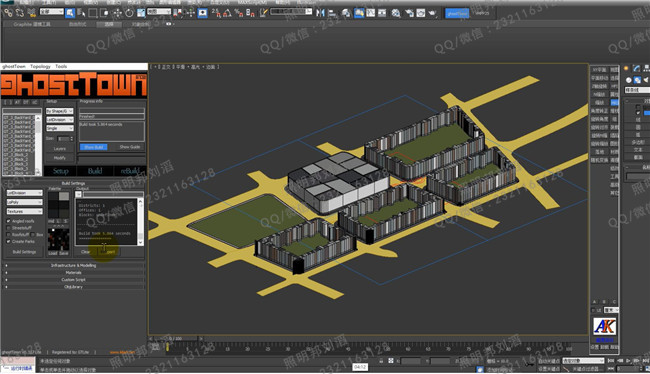Click the Show Guide button
The width and height of the screenshot is (650, 374).
click(130, 147)
